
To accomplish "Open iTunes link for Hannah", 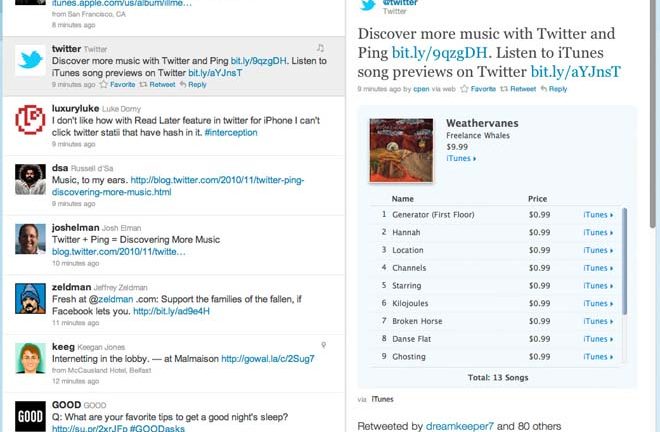I will pos(598,232).
